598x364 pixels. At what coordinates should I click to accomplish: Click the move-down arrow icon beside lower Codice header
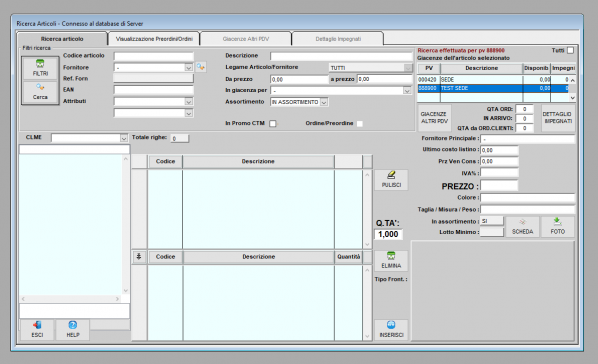click(139, 257)
